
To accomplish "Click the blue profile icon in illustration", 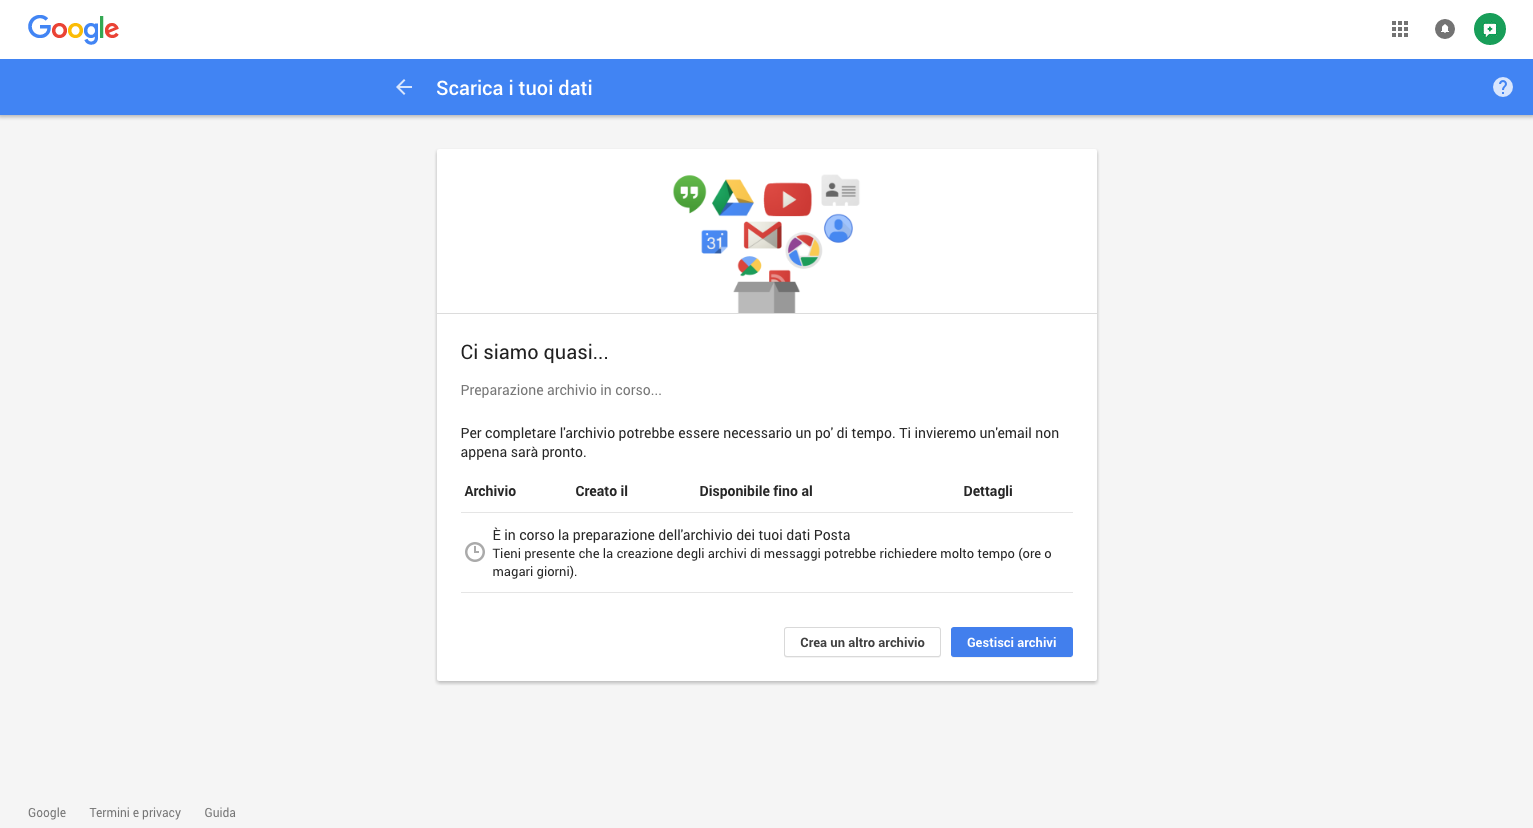I will (x=838, y=229).
